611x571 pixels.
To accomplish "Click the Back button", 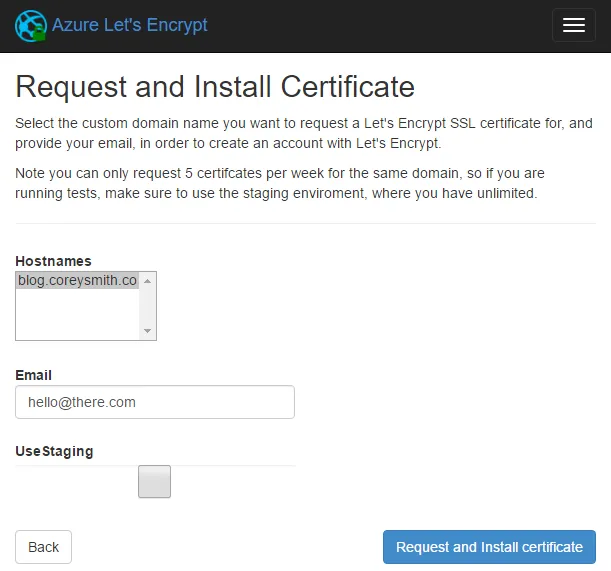I will click(43, 547).
